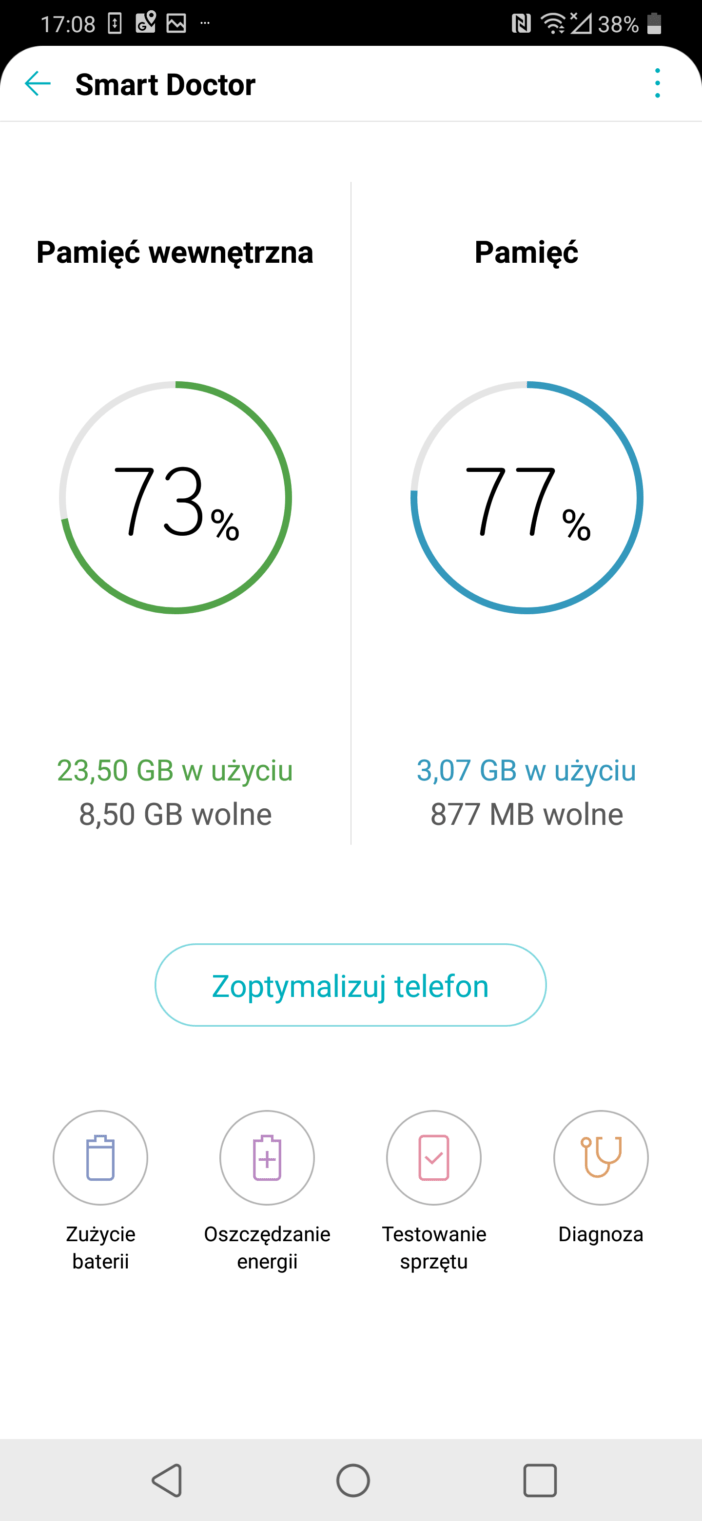Open the Testowanie sprzętu phone icon

coord(434,1158)
